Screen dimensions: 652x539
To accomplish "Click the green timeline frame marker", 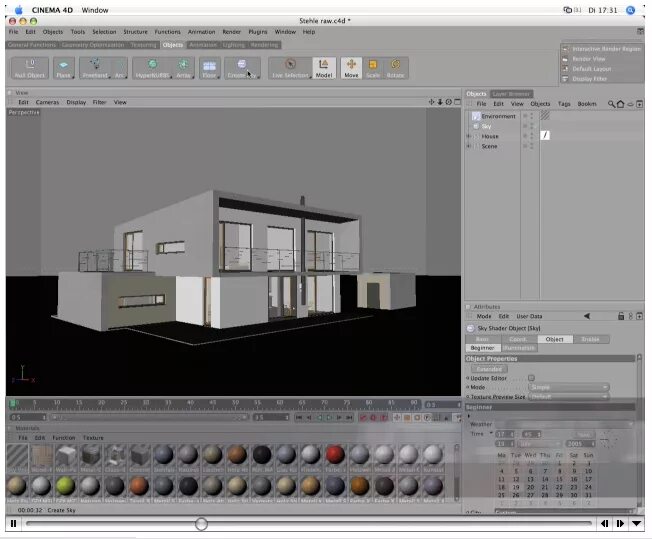I will click(x=12, y=403).
